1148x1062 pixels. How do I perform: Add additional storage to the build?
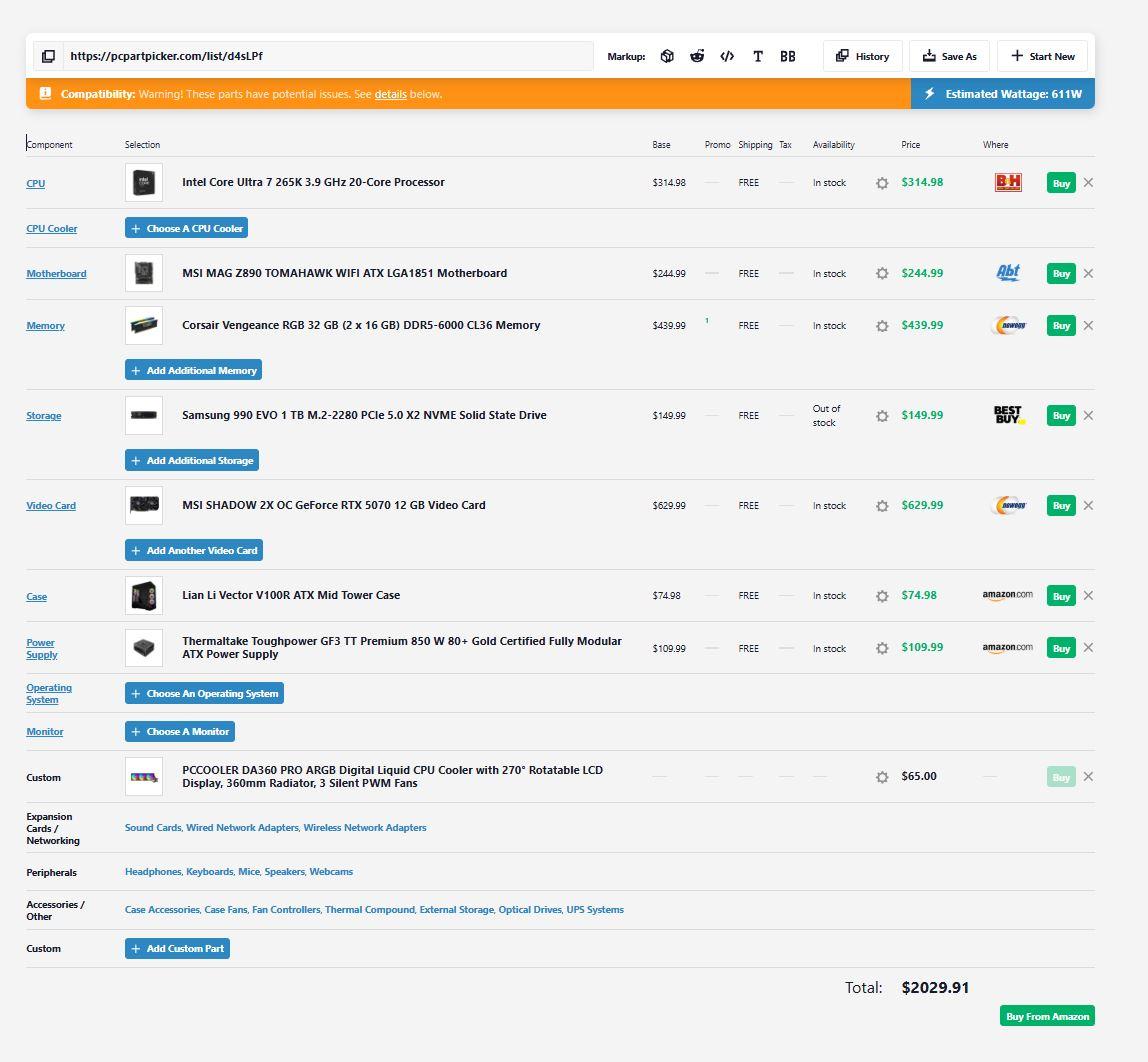(x=192, y=460)
